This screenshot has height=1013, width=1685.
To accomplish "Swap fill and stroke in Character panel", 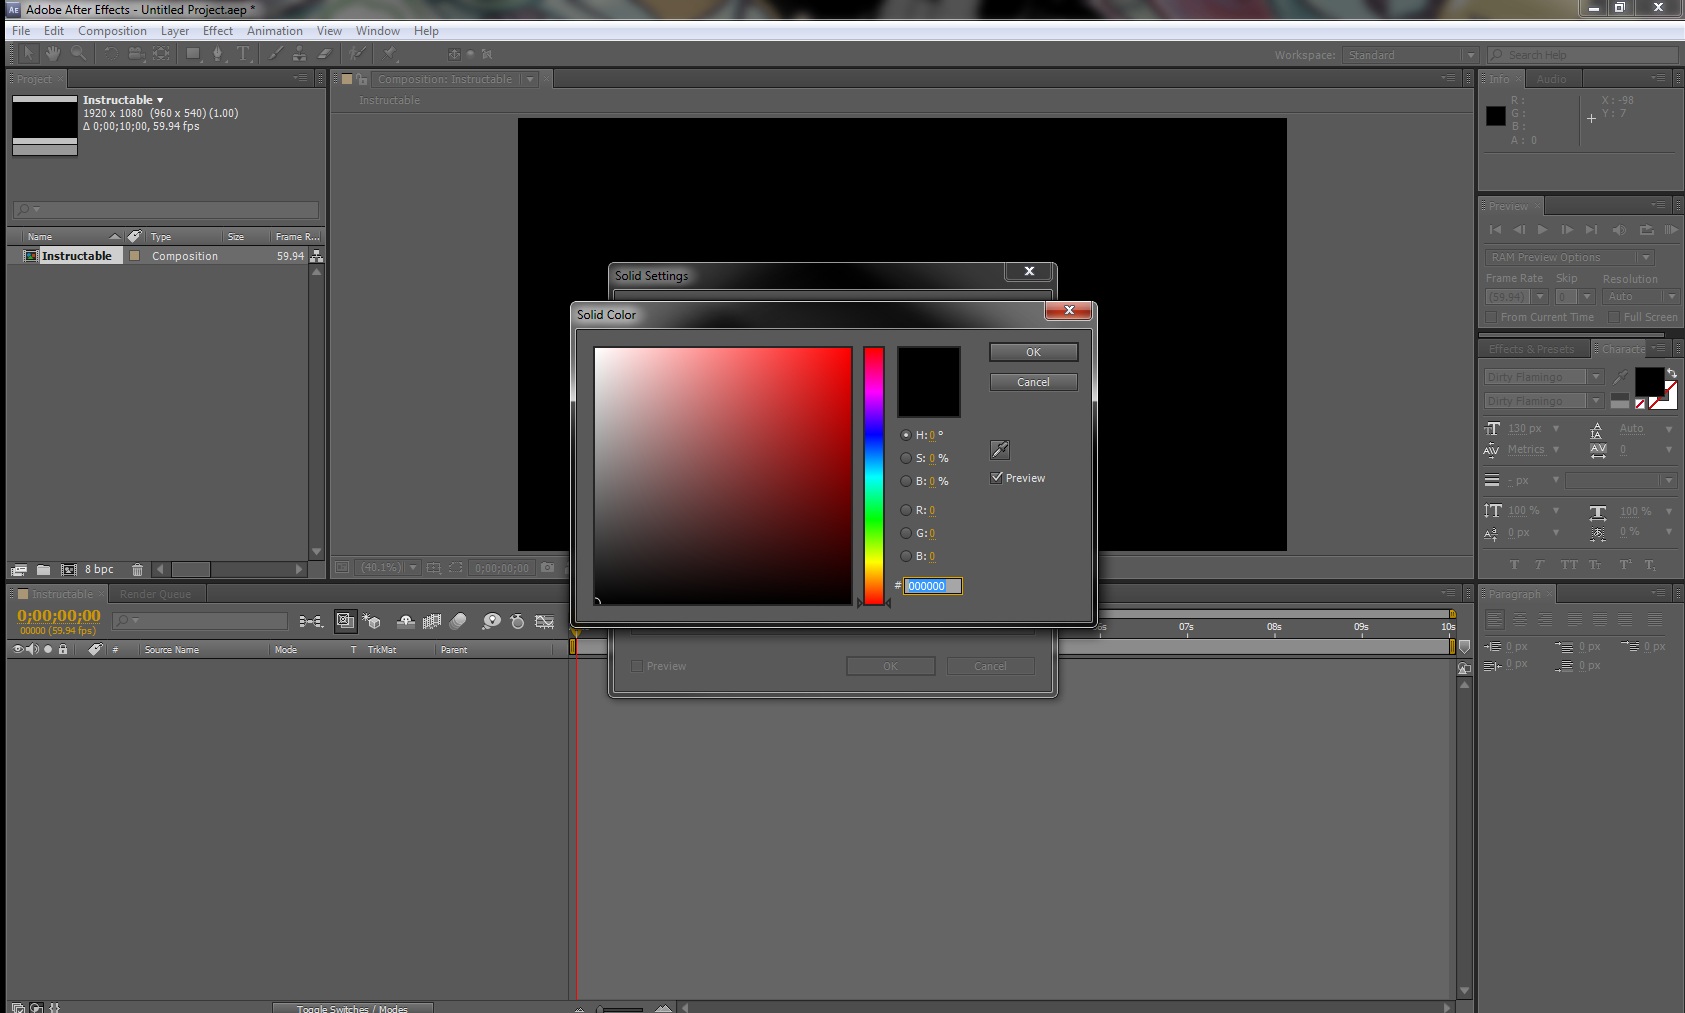I will point(1671,373).
